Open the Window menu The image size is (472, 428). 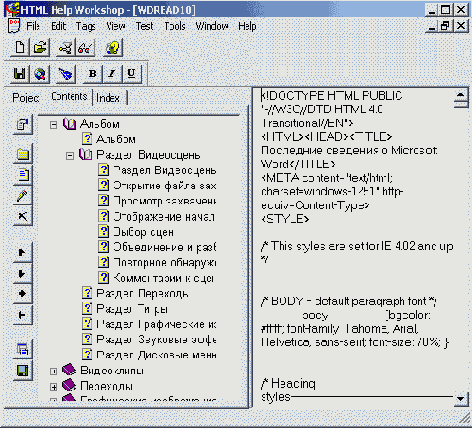[212, 26]
